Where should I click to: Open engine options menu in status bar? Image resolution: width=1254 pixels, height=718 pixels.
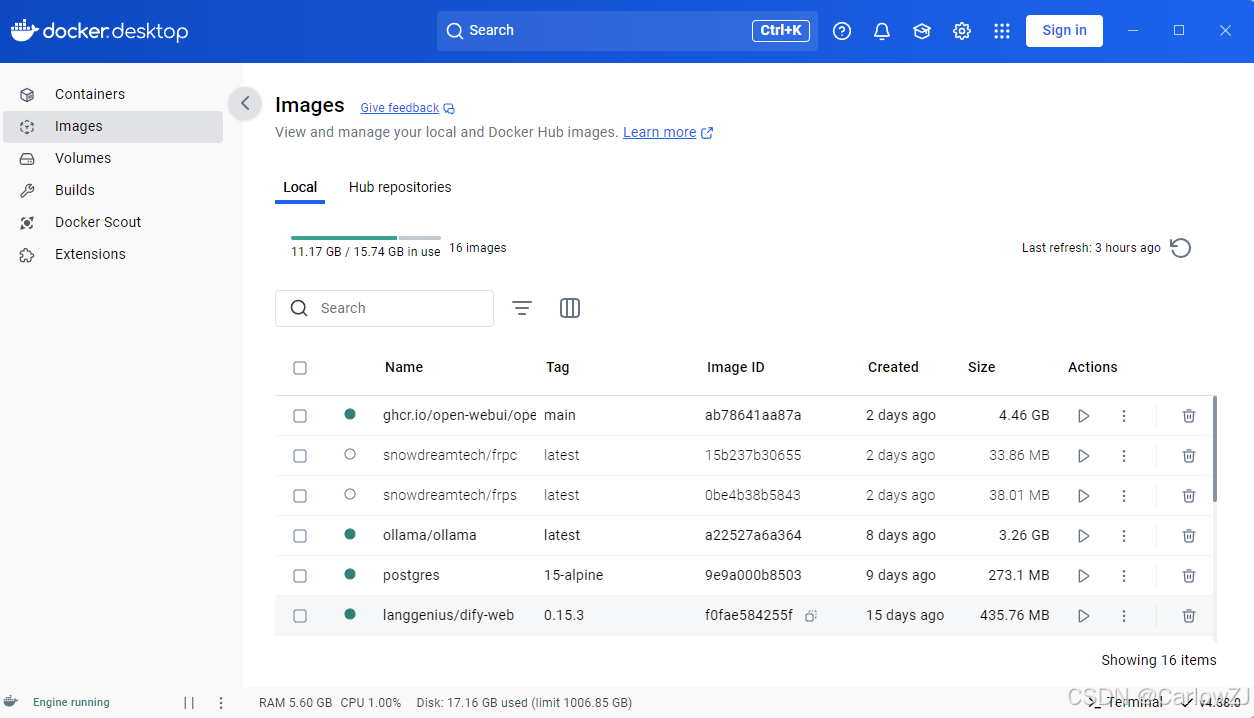click(x=221, y=703)
